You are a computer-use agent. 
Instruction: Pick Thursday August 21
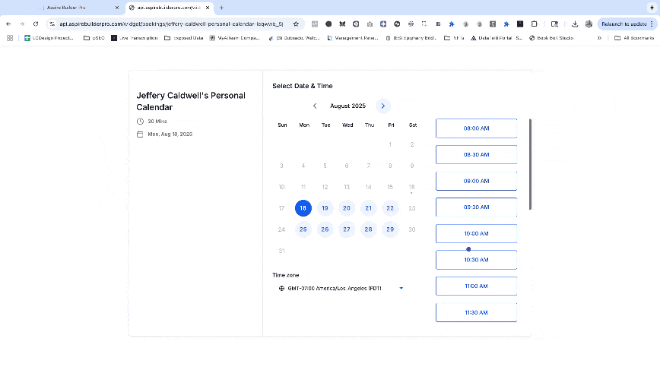click(x=368, y=208)
